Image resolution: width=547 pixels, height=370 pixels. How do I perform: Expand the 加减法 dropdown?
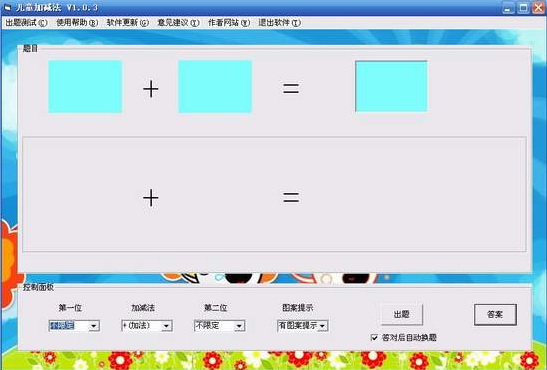click(166, 326)
